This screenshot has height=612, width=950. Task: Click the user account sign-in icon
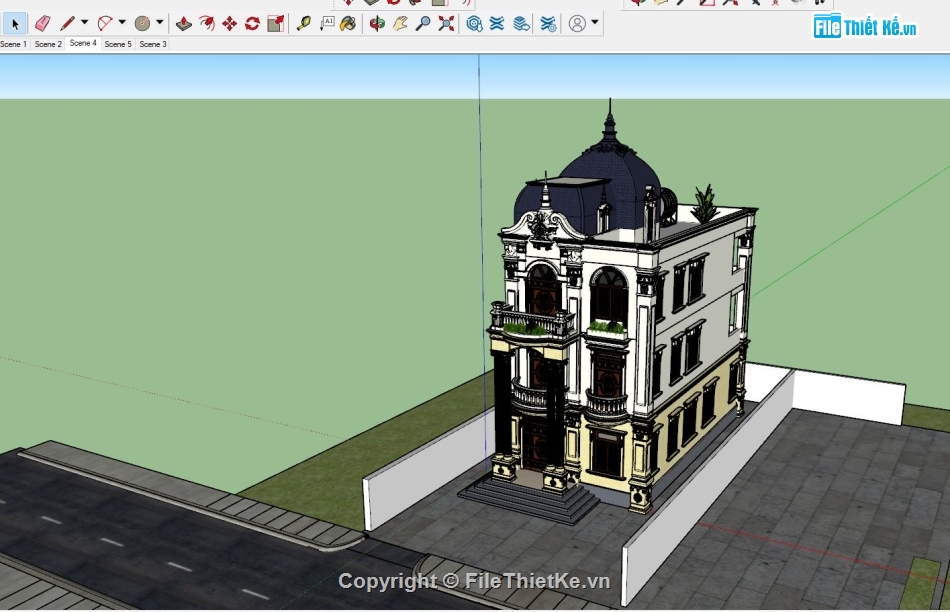coord(577,24)
